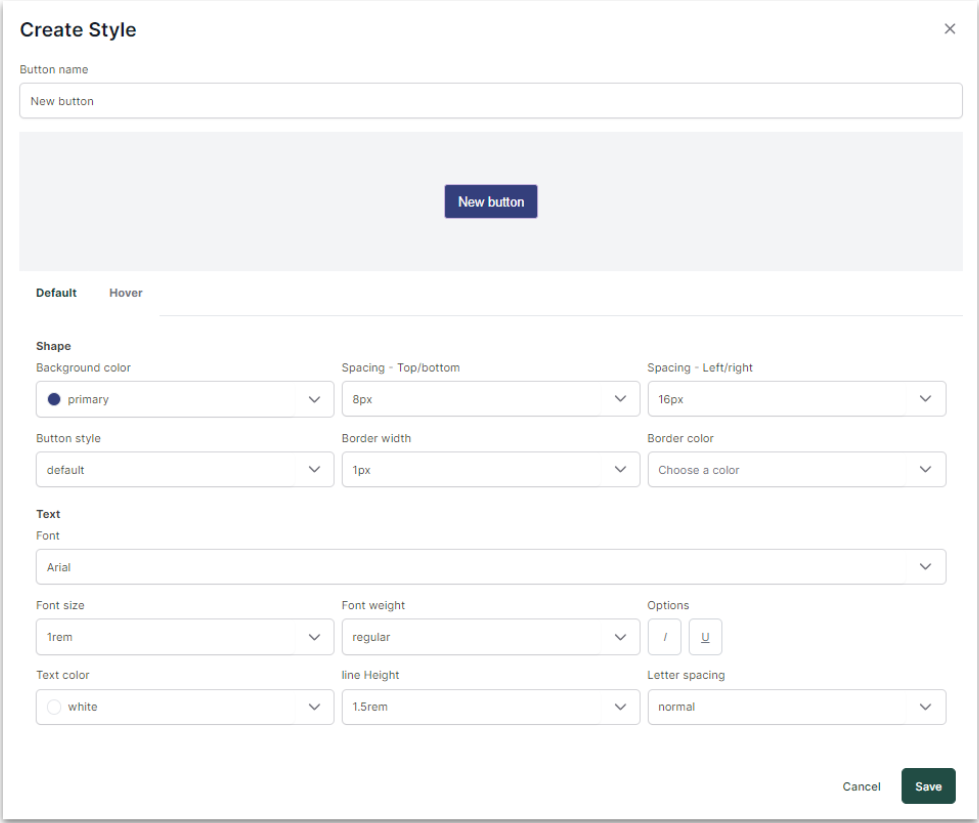Open the Border width dropdown chevron
The image size is (979, 823).
pyautogui.click(x=620, y=469)
